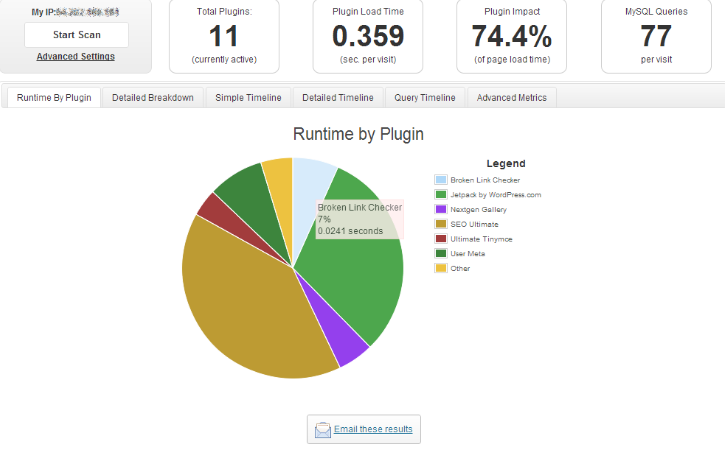Select the Runtime By Plugin tab

53,97
